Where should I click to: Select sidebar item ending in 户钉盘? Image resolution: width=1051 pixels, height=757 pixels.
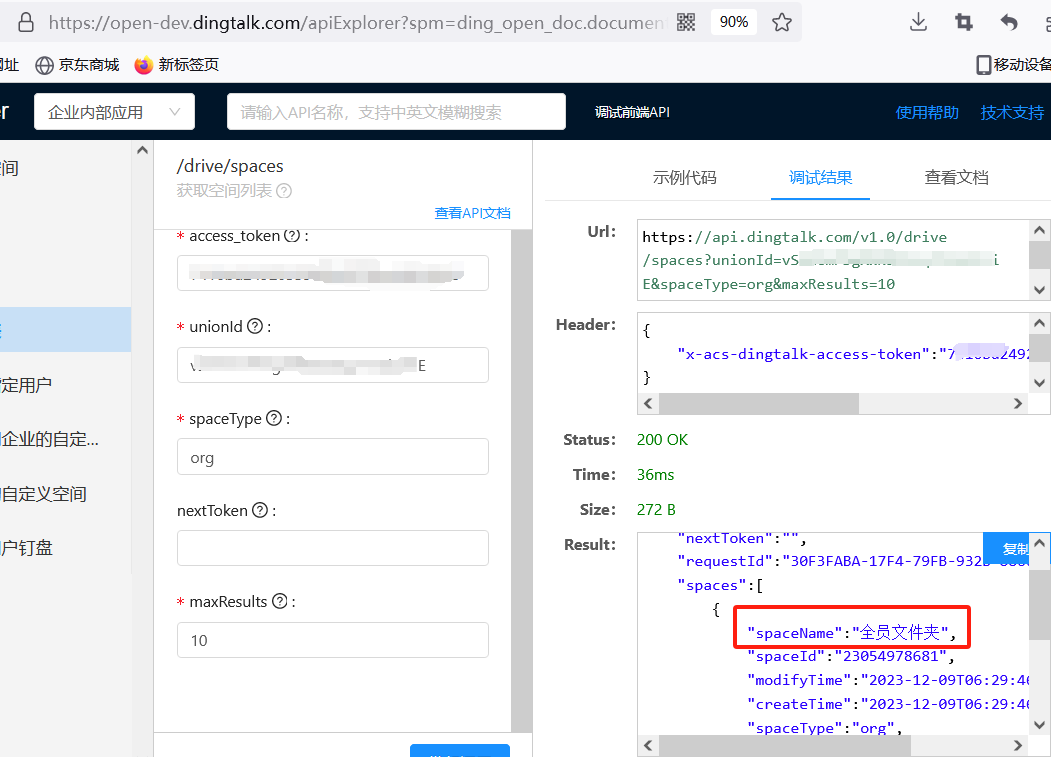26,548
